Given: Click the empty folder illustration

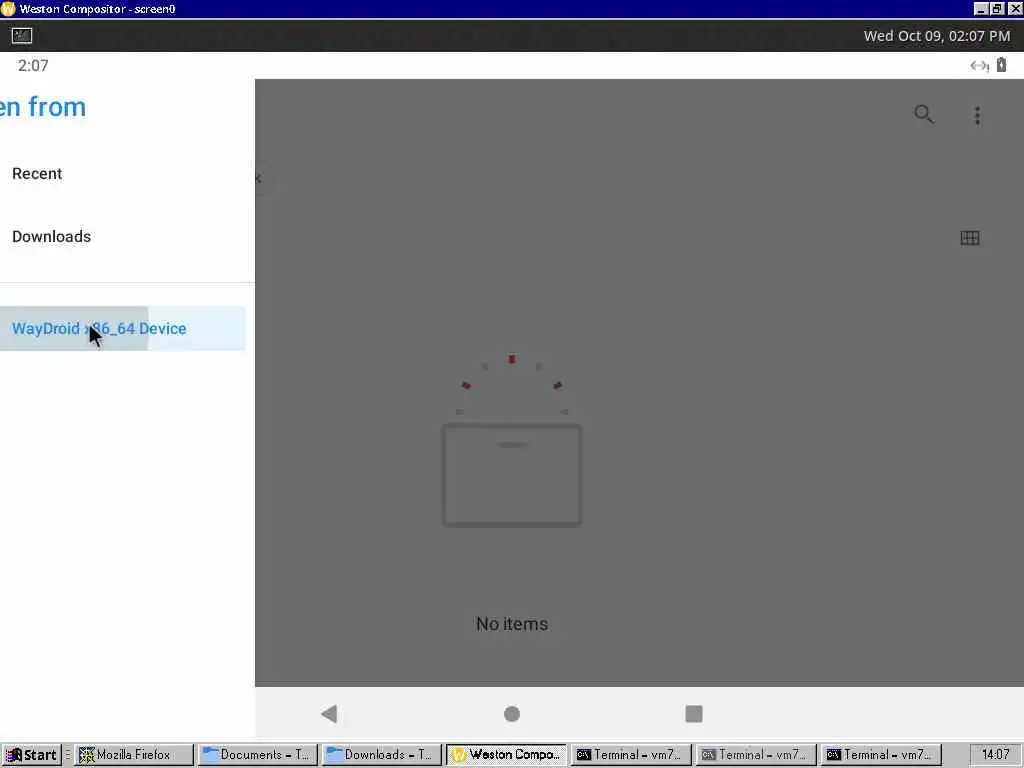Looking at the screenshot, I should (x=512, y=440).
